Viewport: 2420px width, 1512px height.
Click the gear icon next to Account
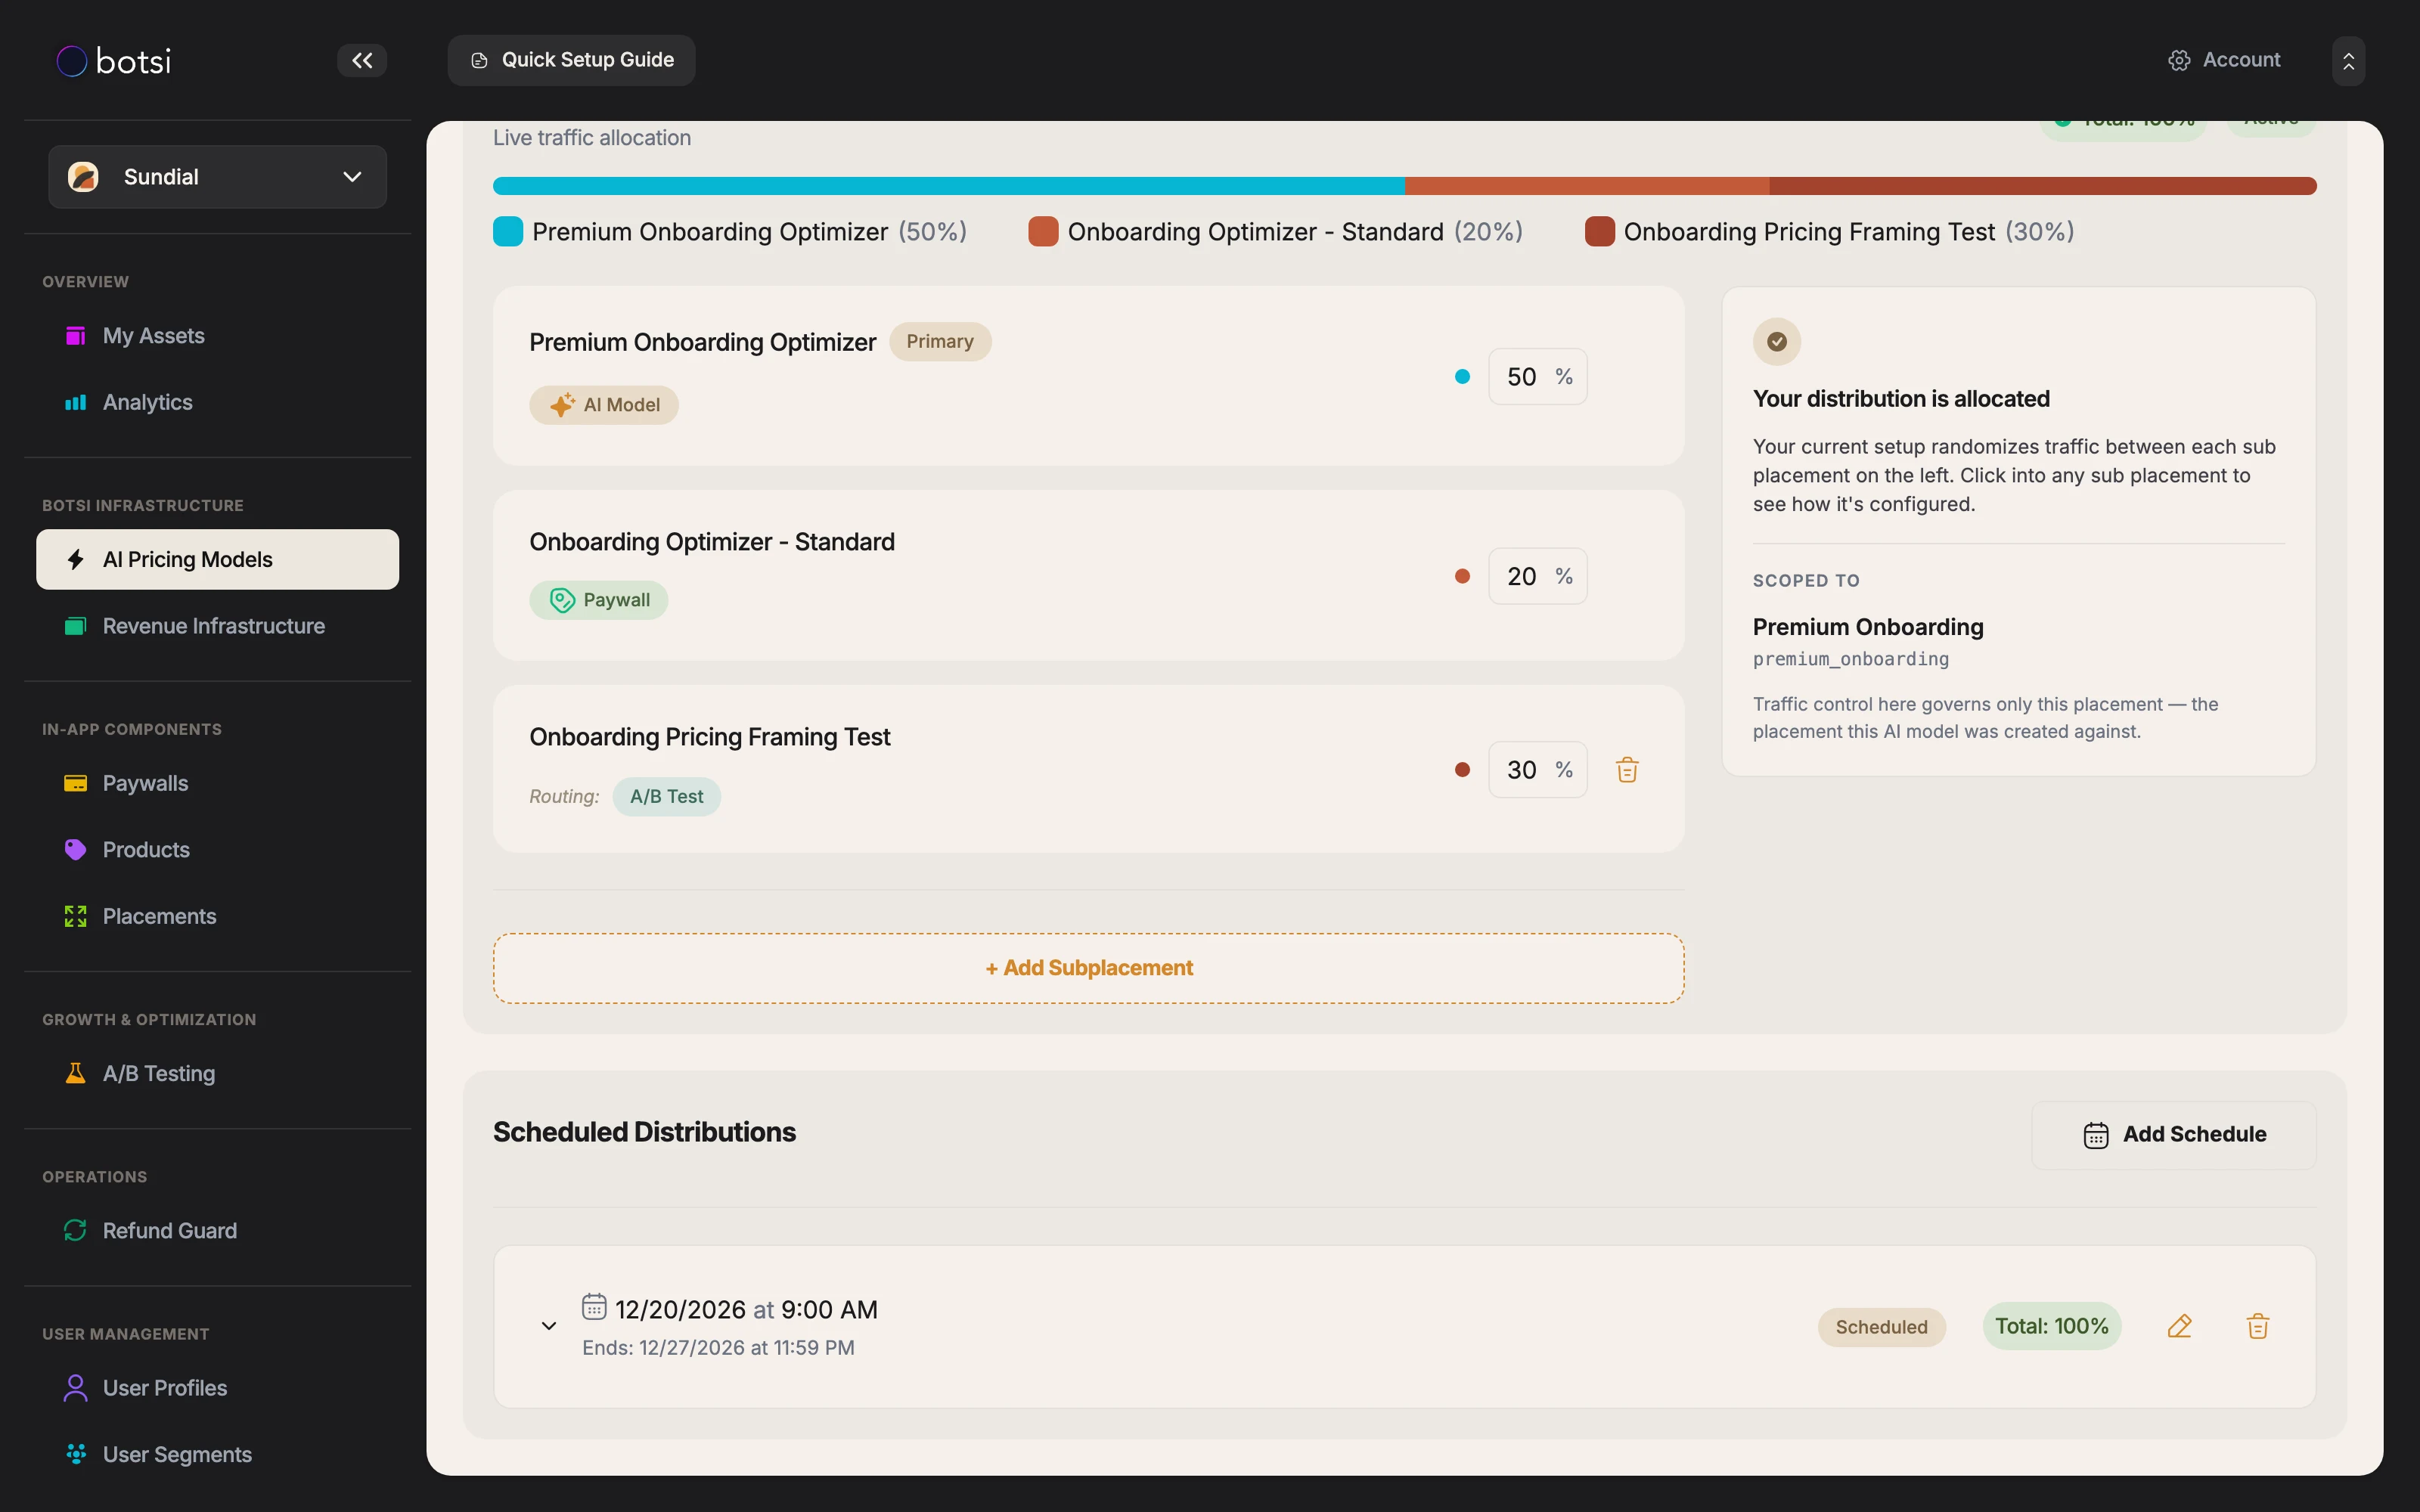click(x=2179, y=60)
